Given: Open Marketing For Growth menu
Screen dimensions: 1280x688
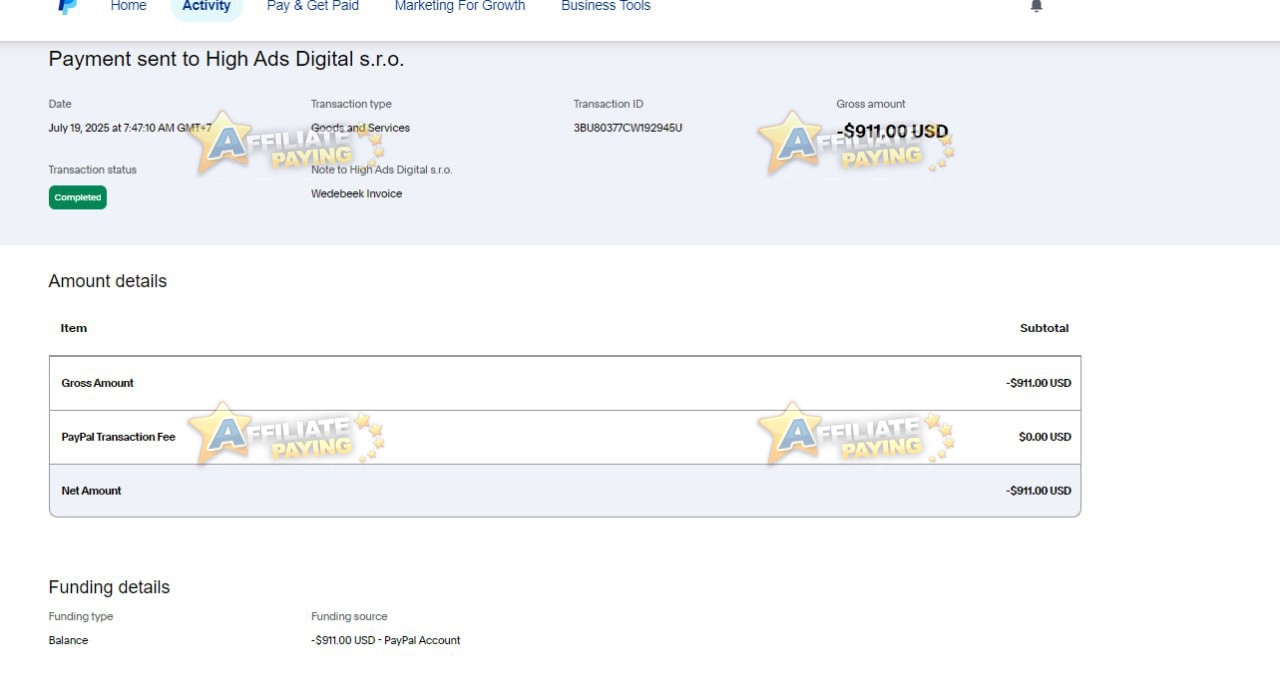Looking at the screenshot, I should (x=460, y=6).
